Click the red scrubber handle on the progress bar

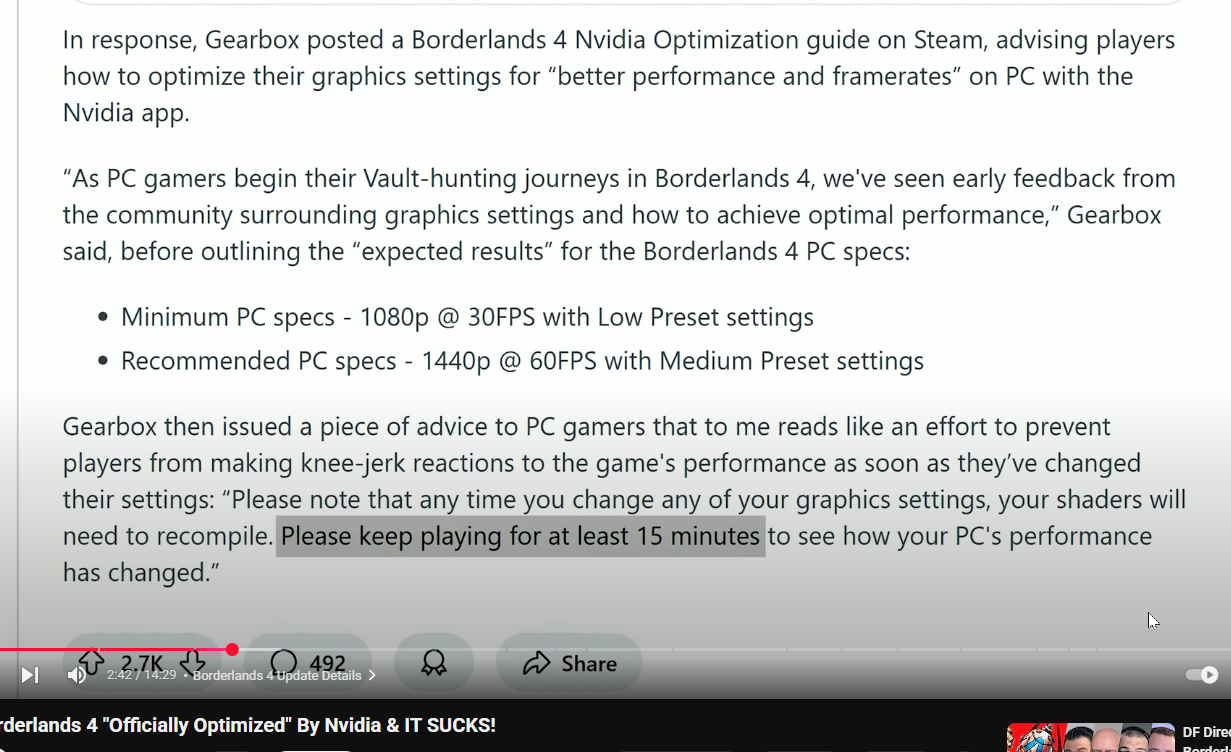coord(232,650)
